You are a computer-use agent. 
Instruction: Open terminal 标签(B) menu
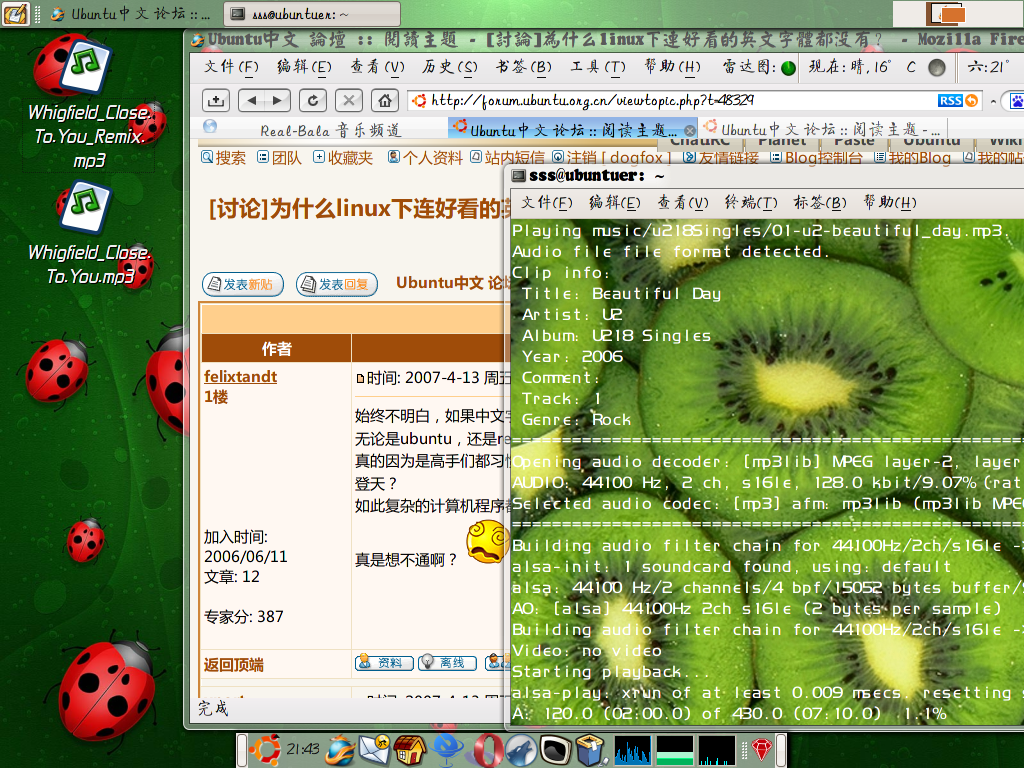(820, 202)
